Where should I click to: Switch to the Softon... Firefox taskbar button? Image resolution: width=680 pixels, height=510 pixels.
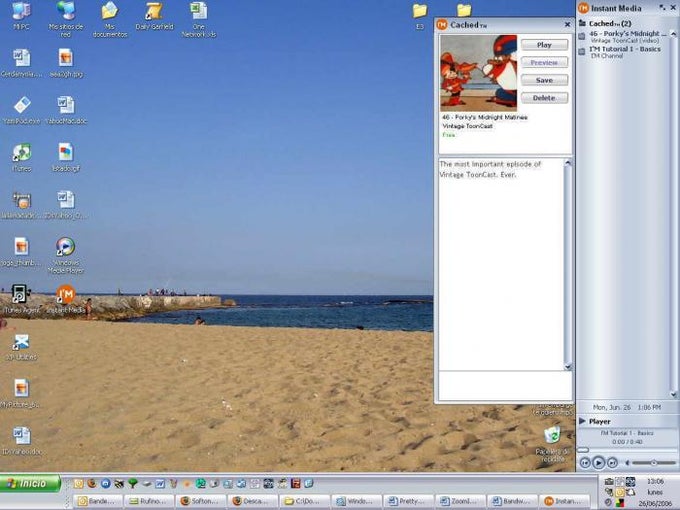200,501
